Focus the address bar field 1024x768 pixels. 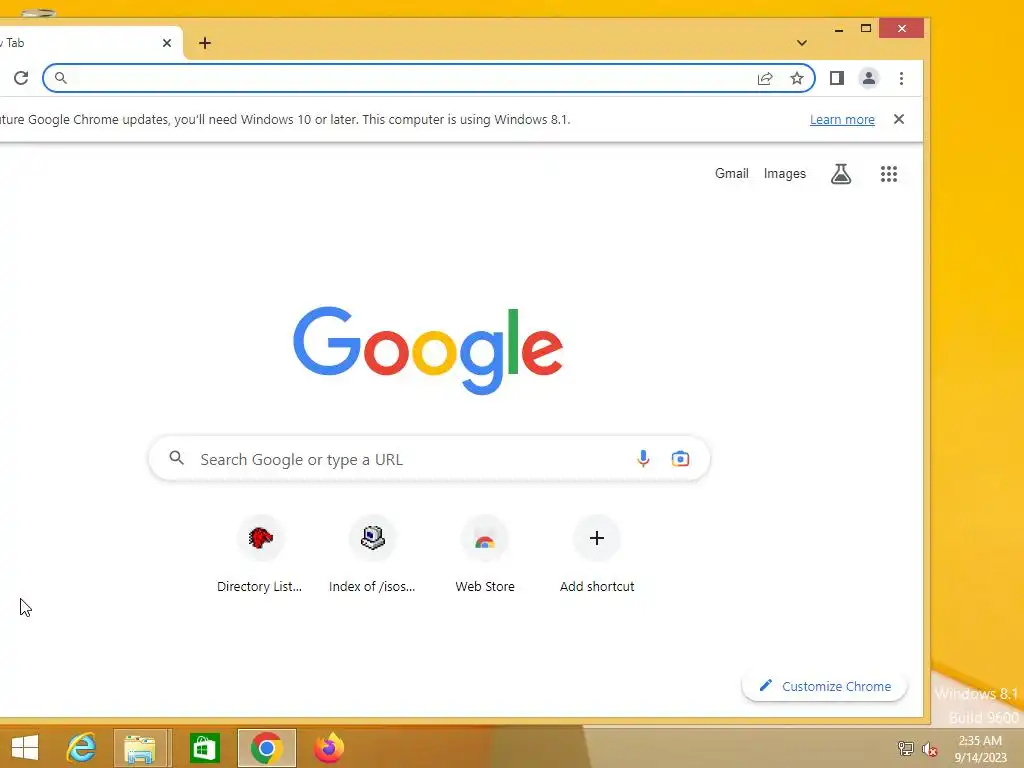[x=428, y=78]
